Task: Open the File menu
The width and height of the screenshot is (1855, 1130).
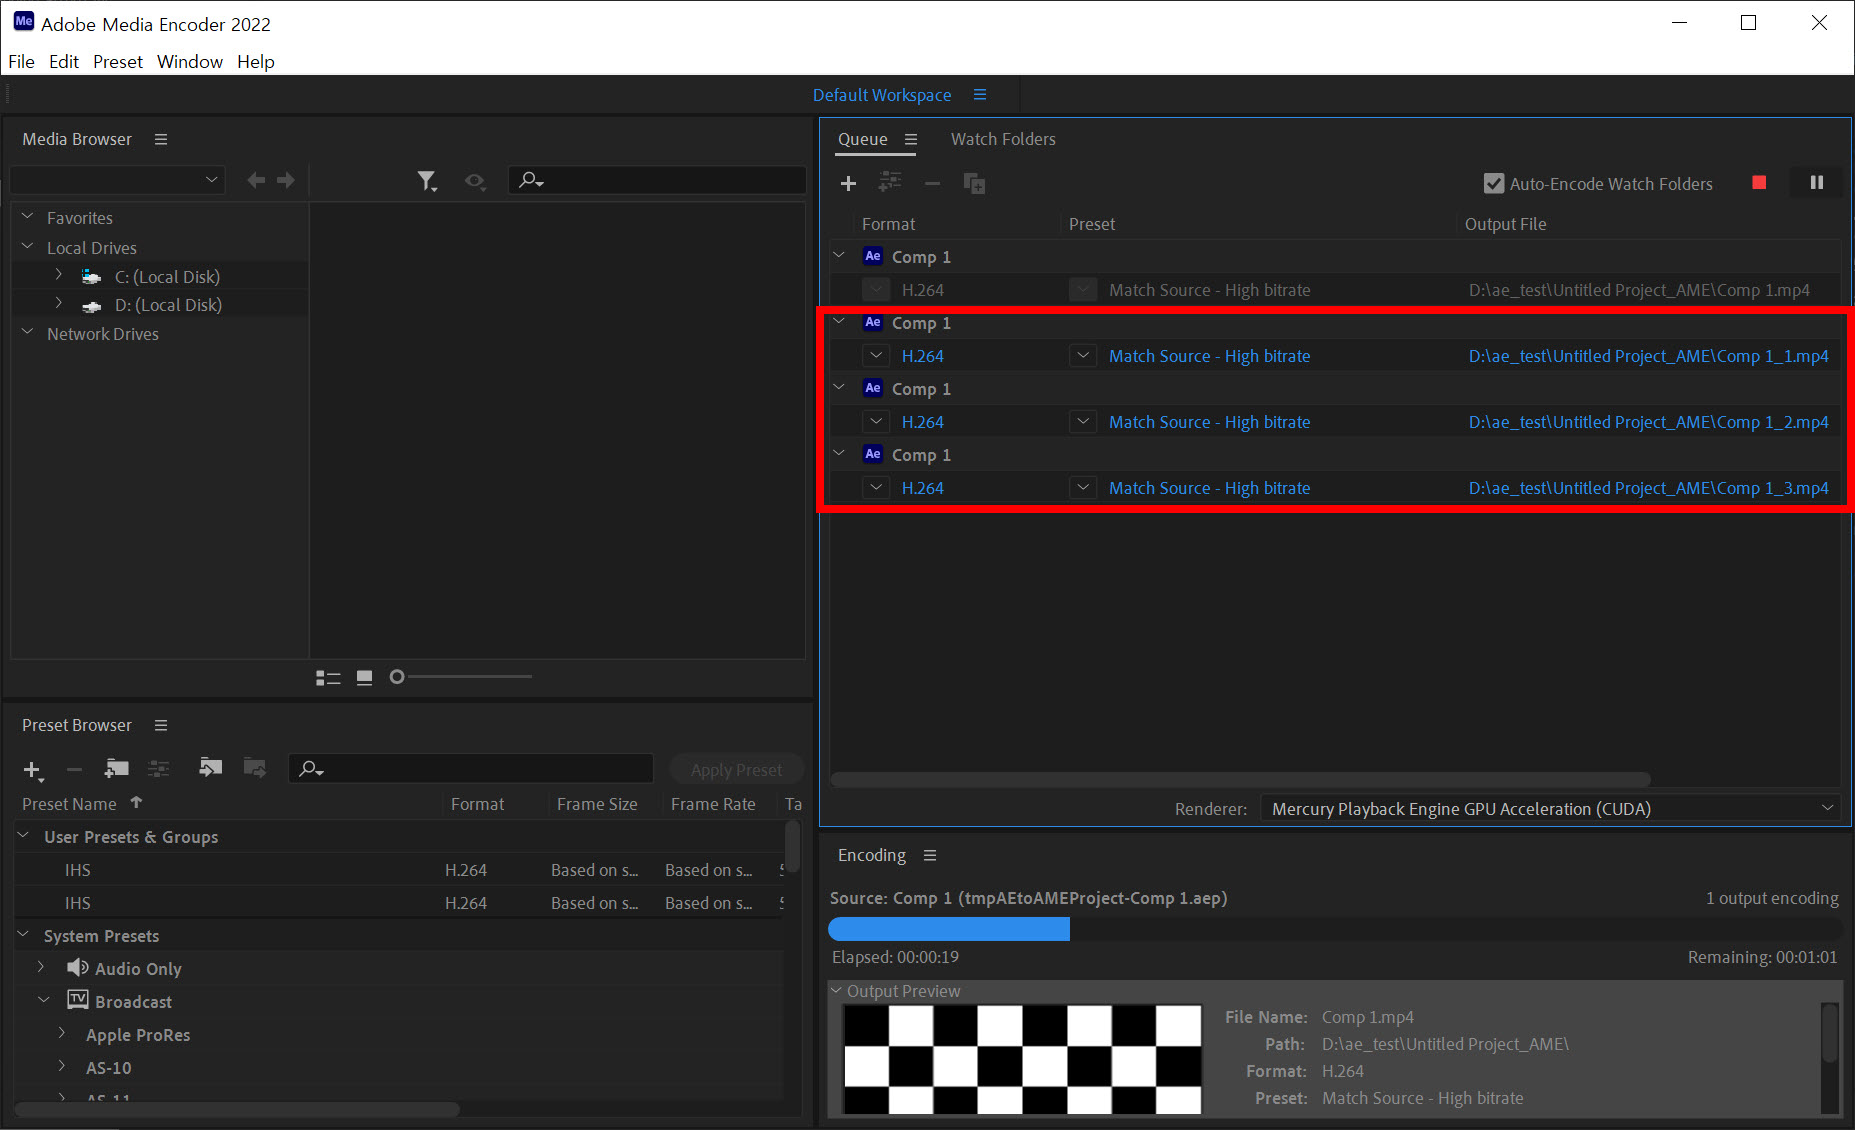Action: pos(21,62)
